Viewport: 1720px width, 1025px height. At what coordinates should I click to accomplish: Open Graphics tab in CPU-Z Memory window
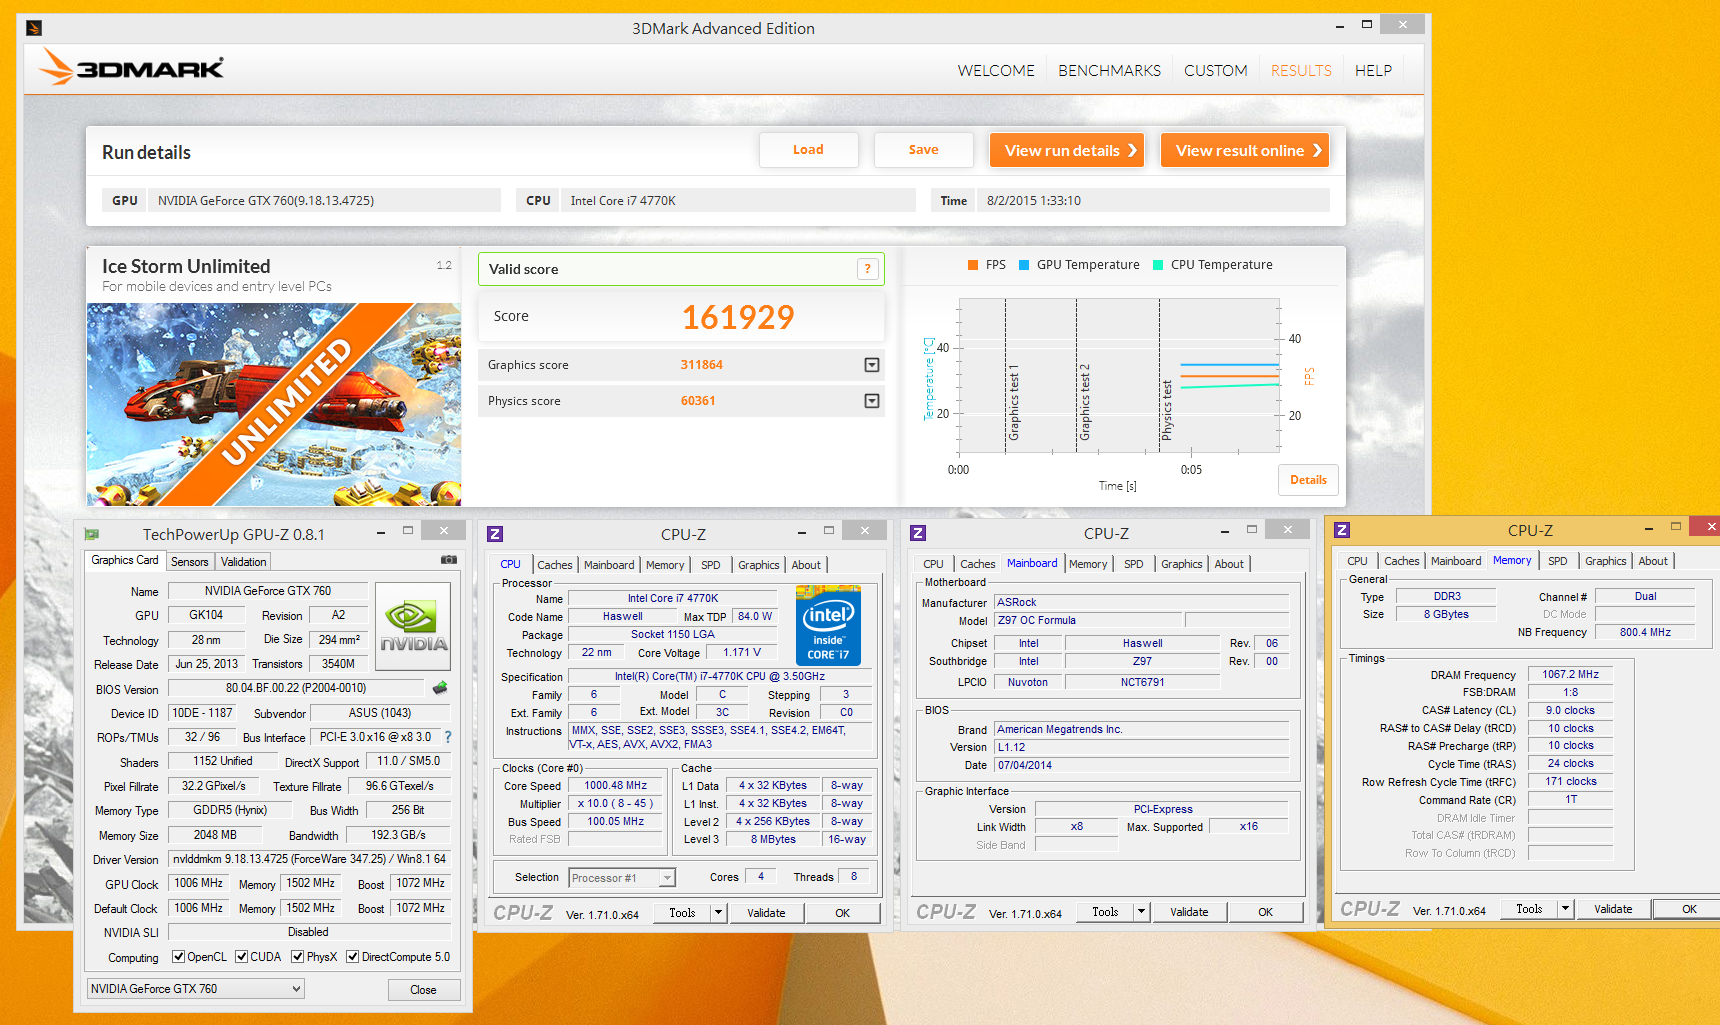(x=1605, y=561)
